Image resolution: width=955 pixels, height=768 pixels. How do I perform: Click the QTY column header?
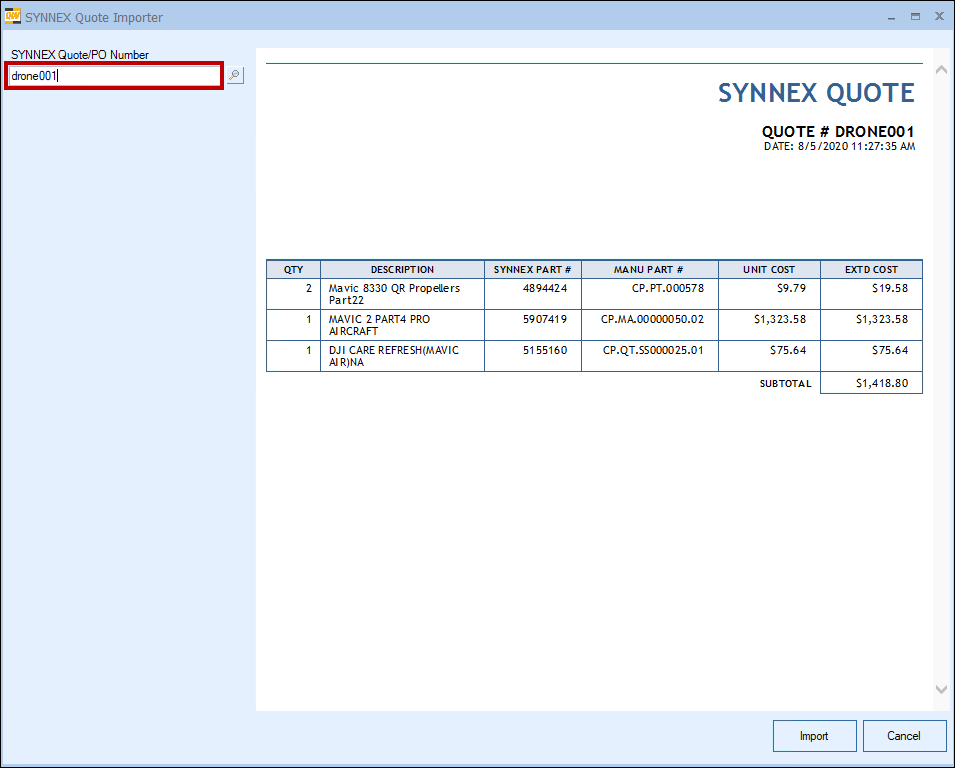pyautogui.click(x=293, y=269)
